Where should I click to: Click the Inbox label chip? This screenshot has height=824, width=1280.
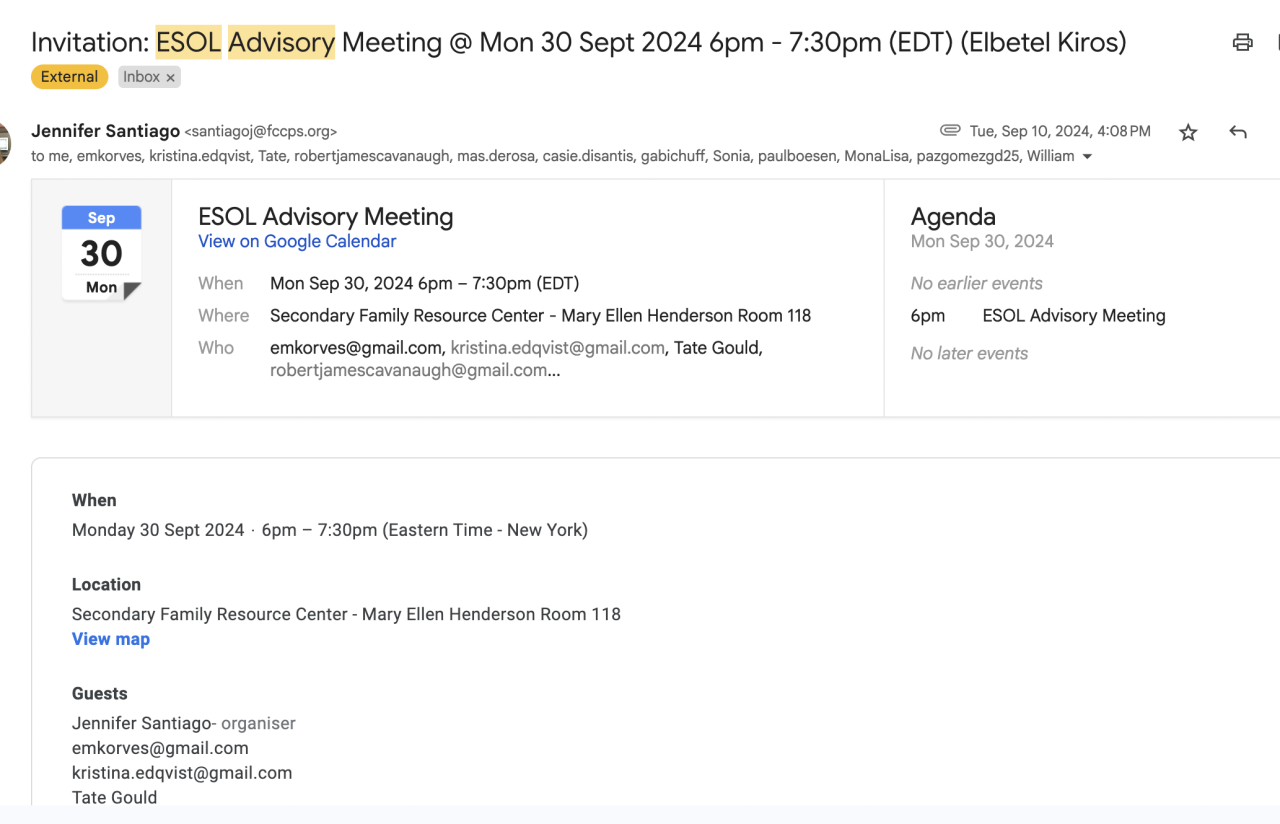(141, 77)
